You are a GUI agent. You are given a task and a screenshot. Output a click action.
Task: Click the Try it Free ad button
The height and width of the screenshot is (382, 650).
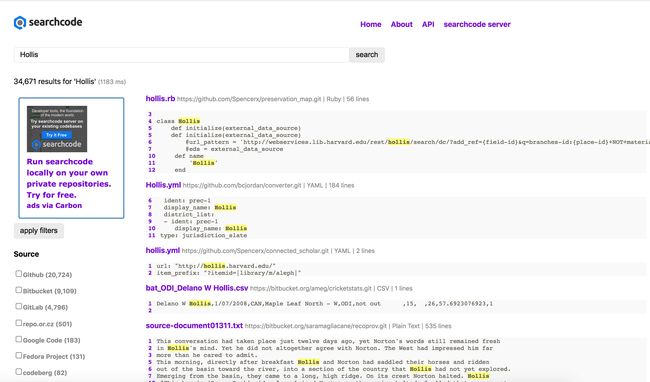[57, 135]
